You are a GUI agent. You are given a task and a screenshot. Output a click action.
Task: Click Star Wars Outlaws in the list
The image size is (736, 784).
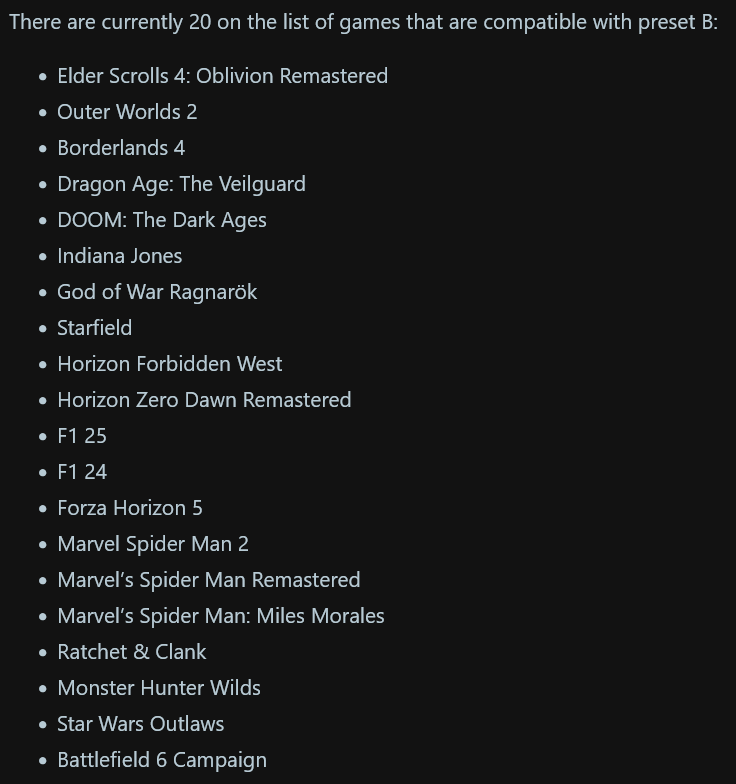click(141, 724)
